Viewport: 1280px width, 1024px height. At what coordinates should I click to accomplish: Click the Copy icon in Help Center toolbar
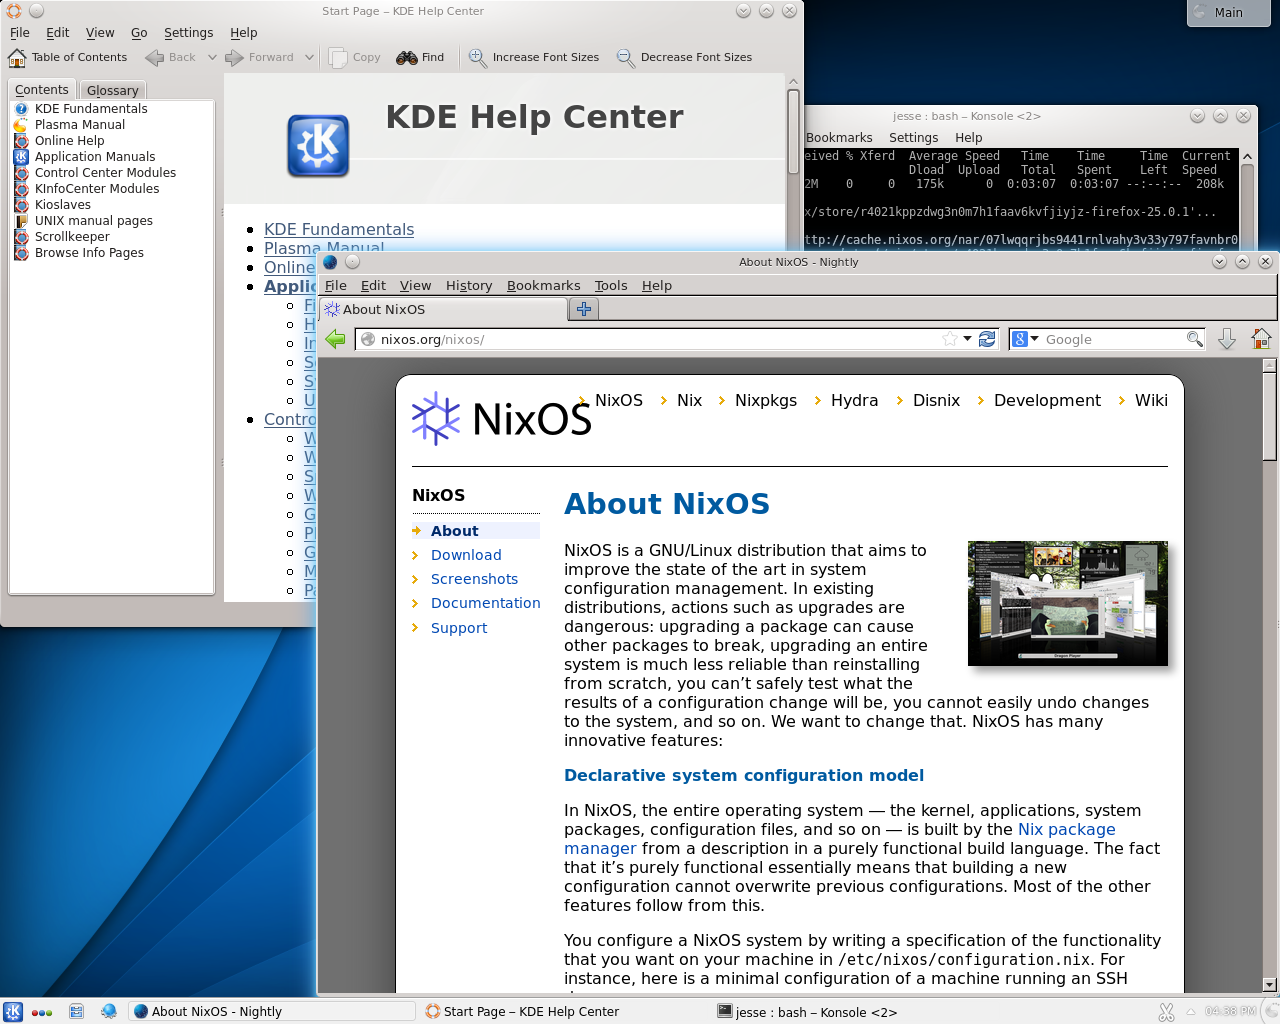(x=354, y=57)
